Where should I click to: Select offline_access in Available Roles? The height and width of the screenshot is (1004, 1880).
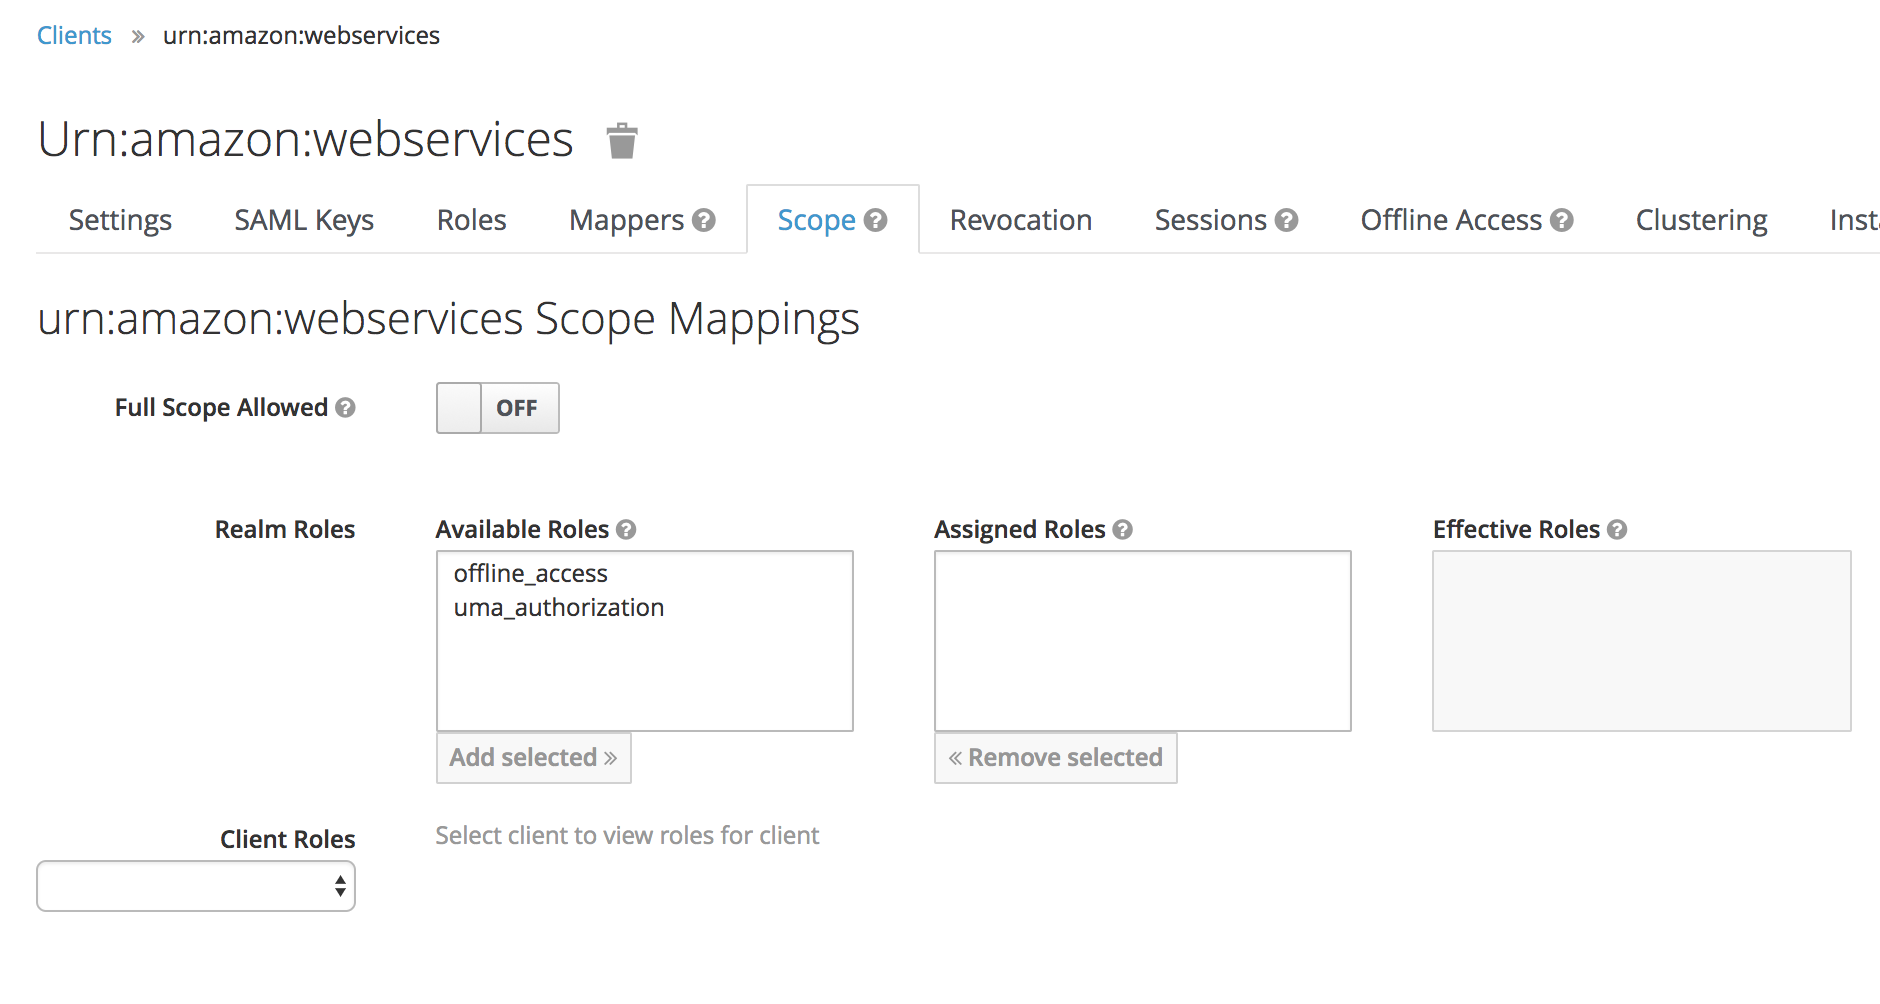[531, 574]
